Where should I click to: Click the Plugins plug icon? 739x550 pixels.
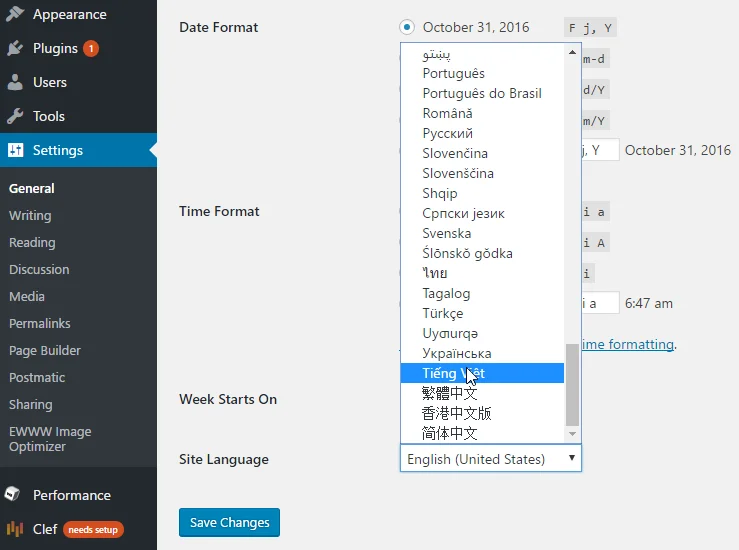[x=15, y=48]
